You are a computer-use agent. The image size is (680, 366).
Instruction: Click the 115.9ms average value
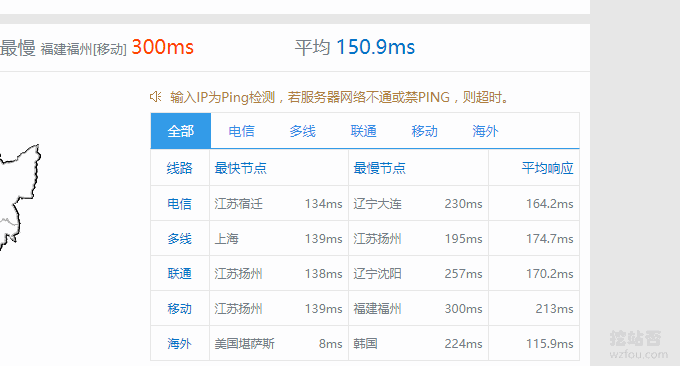coord(549,344)
